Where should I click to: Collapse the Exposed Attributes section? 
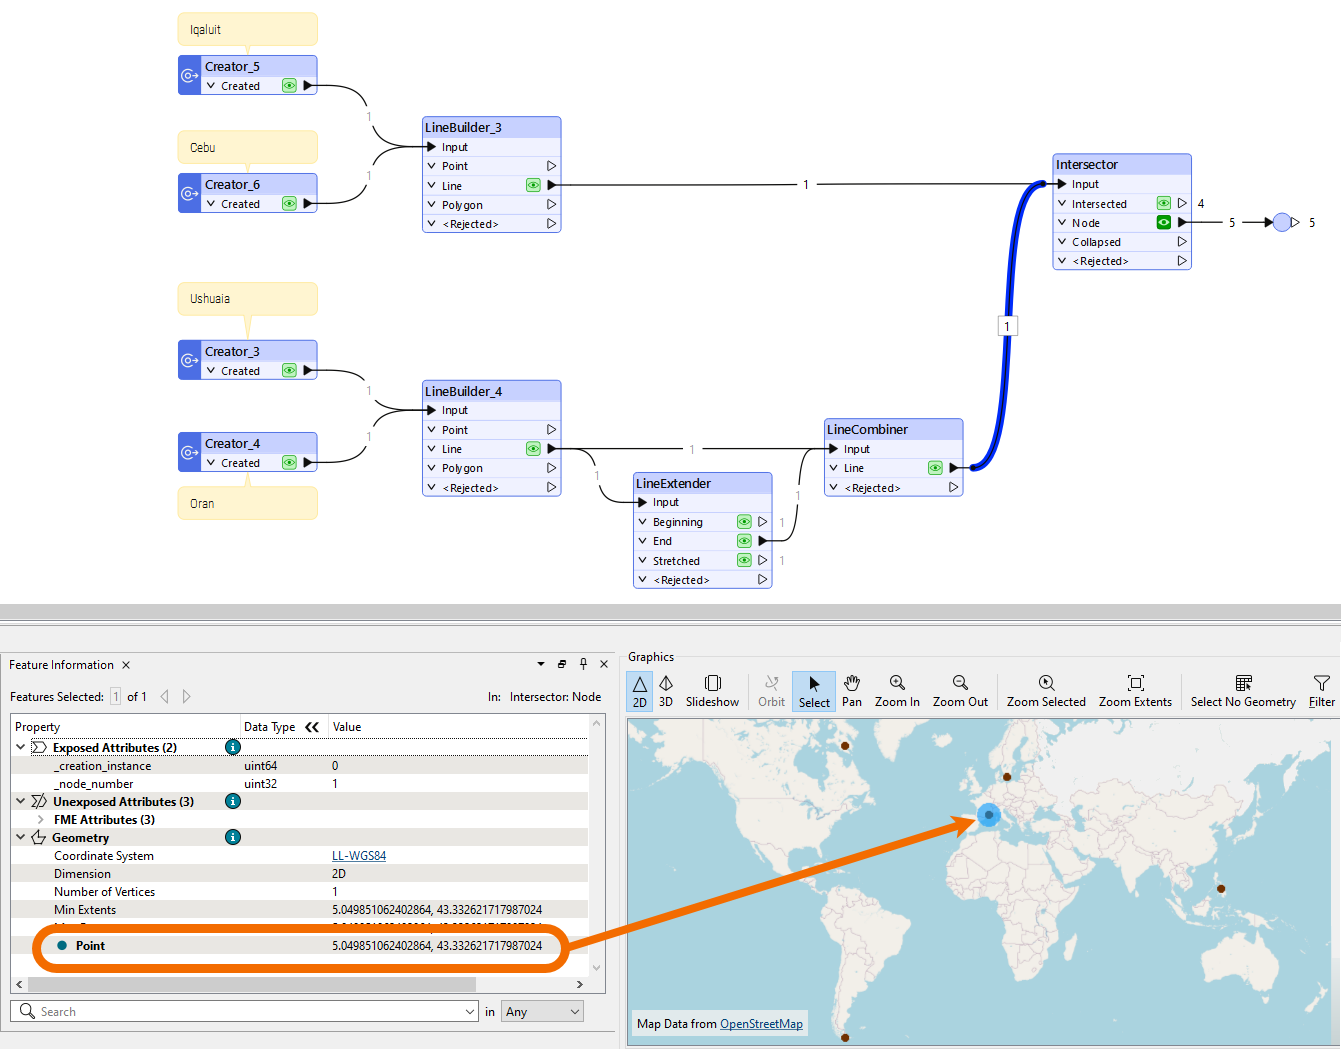pos(21,747)
